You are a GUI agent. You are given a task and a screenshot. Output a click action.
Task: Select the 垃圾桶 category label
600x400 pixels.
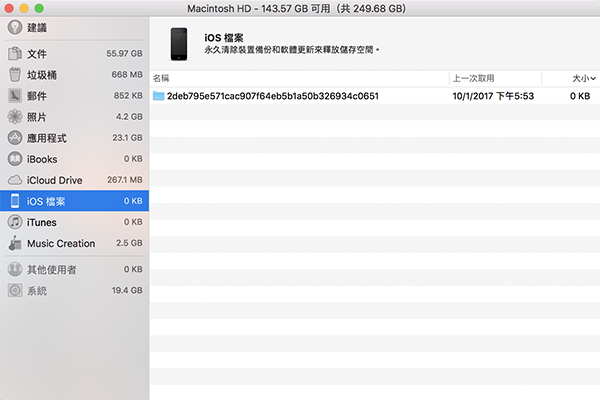tap(42, 75)
